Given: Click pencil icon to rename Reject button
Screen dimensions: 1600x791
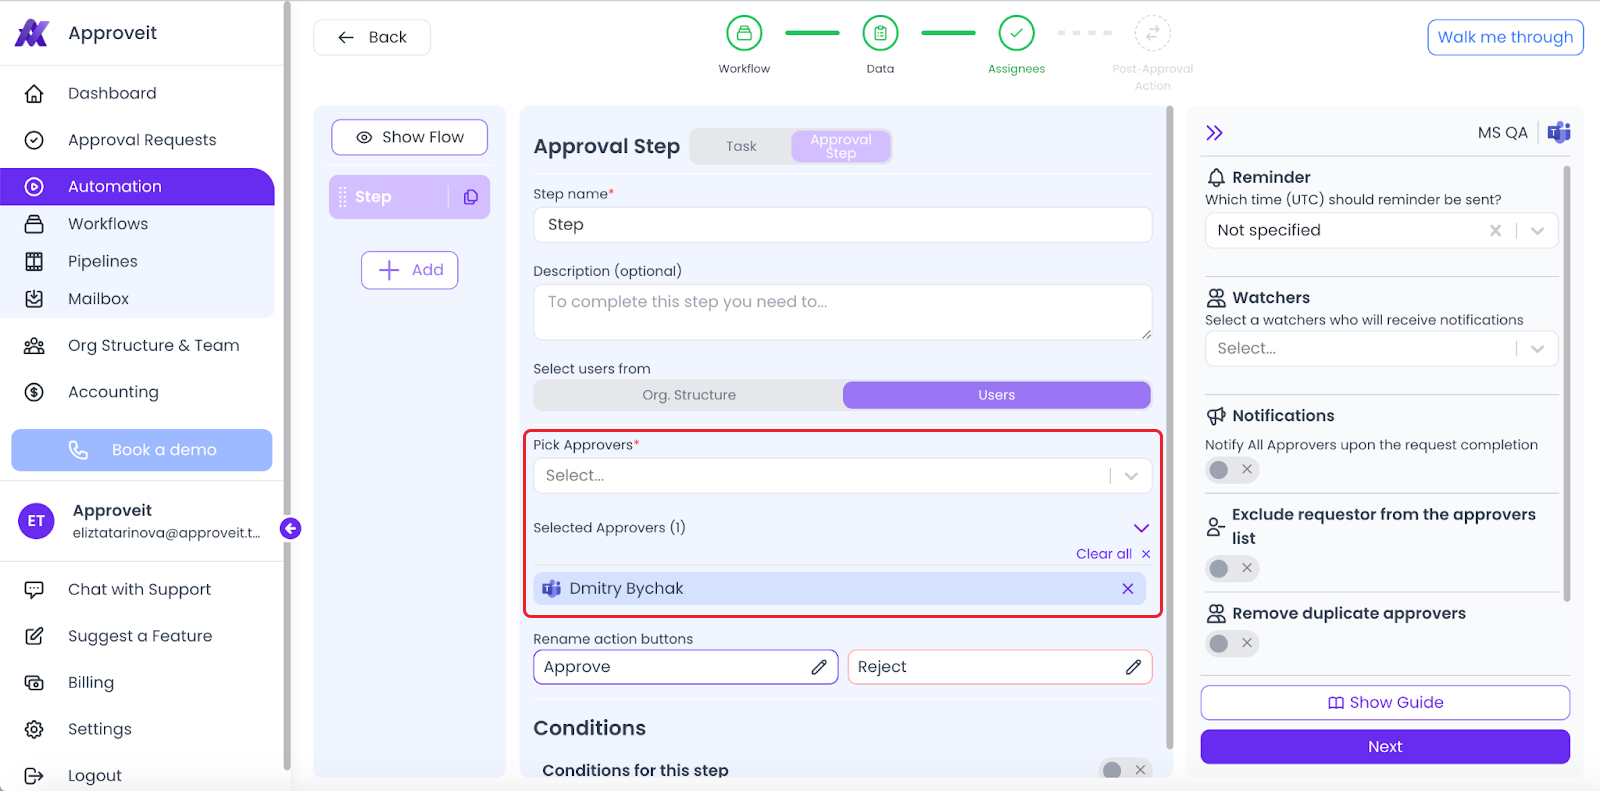Looking at the screenshot, I should coord(1133,667).
